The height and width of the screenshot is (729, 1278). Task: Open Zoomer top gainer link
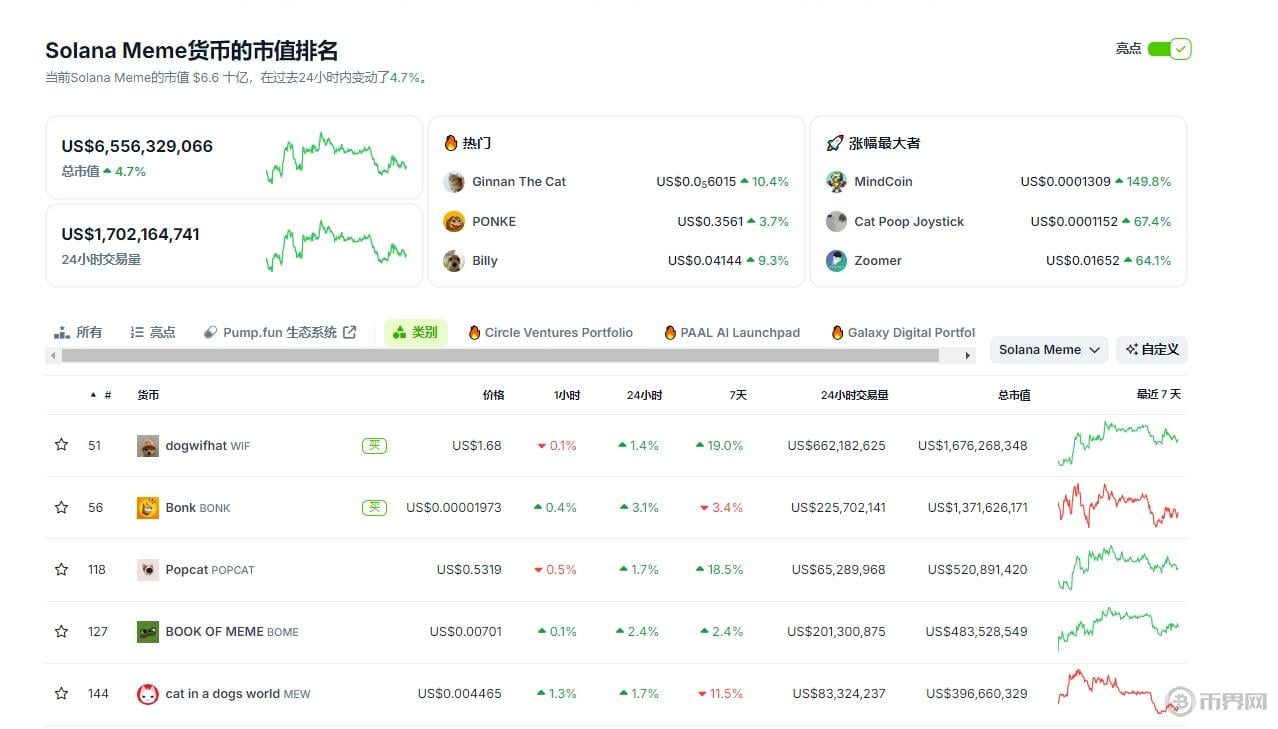878,261
